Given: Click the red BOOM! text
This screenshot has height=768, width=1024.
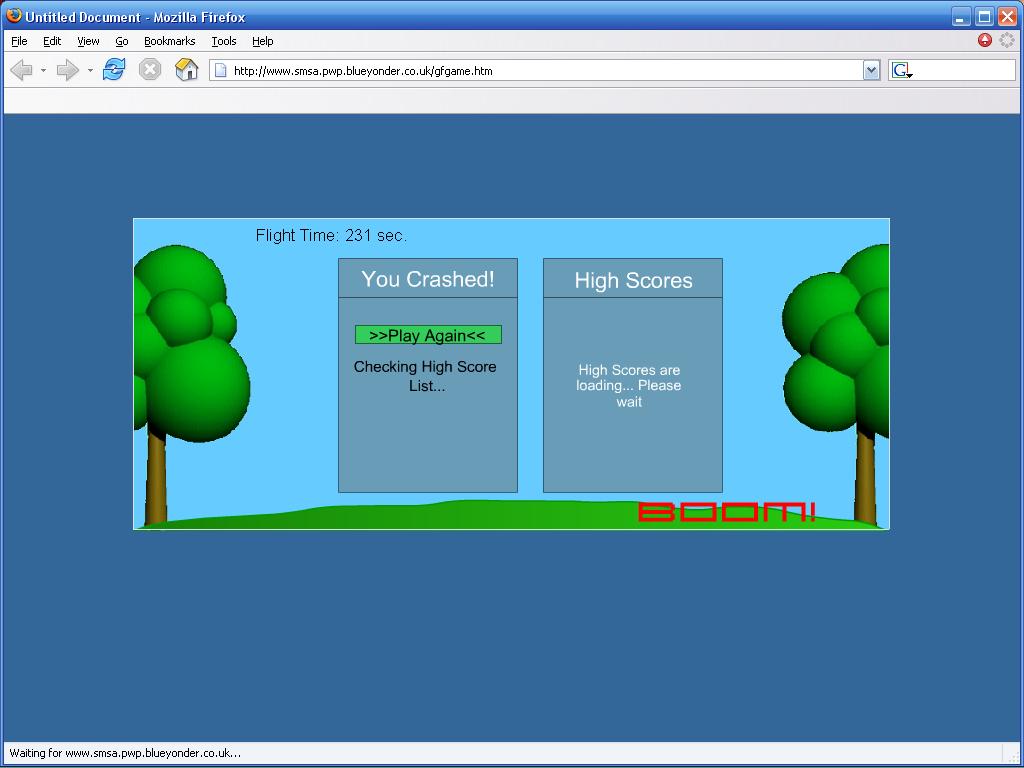Looking at the screenshot, I should point(726,512).
